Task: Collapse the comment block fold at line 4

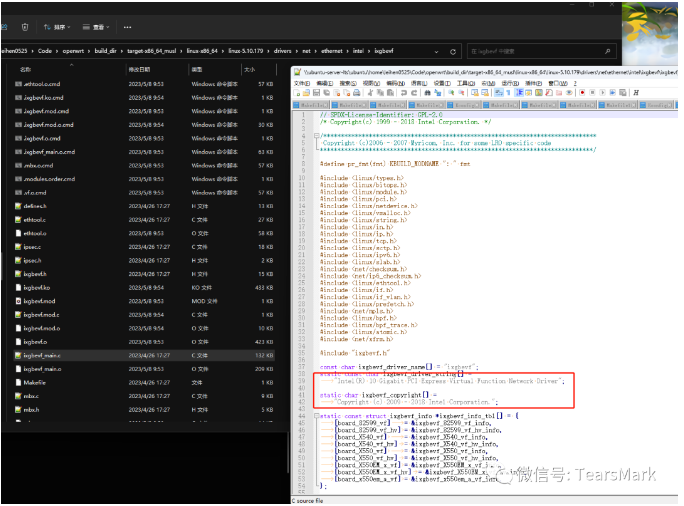Action: point(317,136)
